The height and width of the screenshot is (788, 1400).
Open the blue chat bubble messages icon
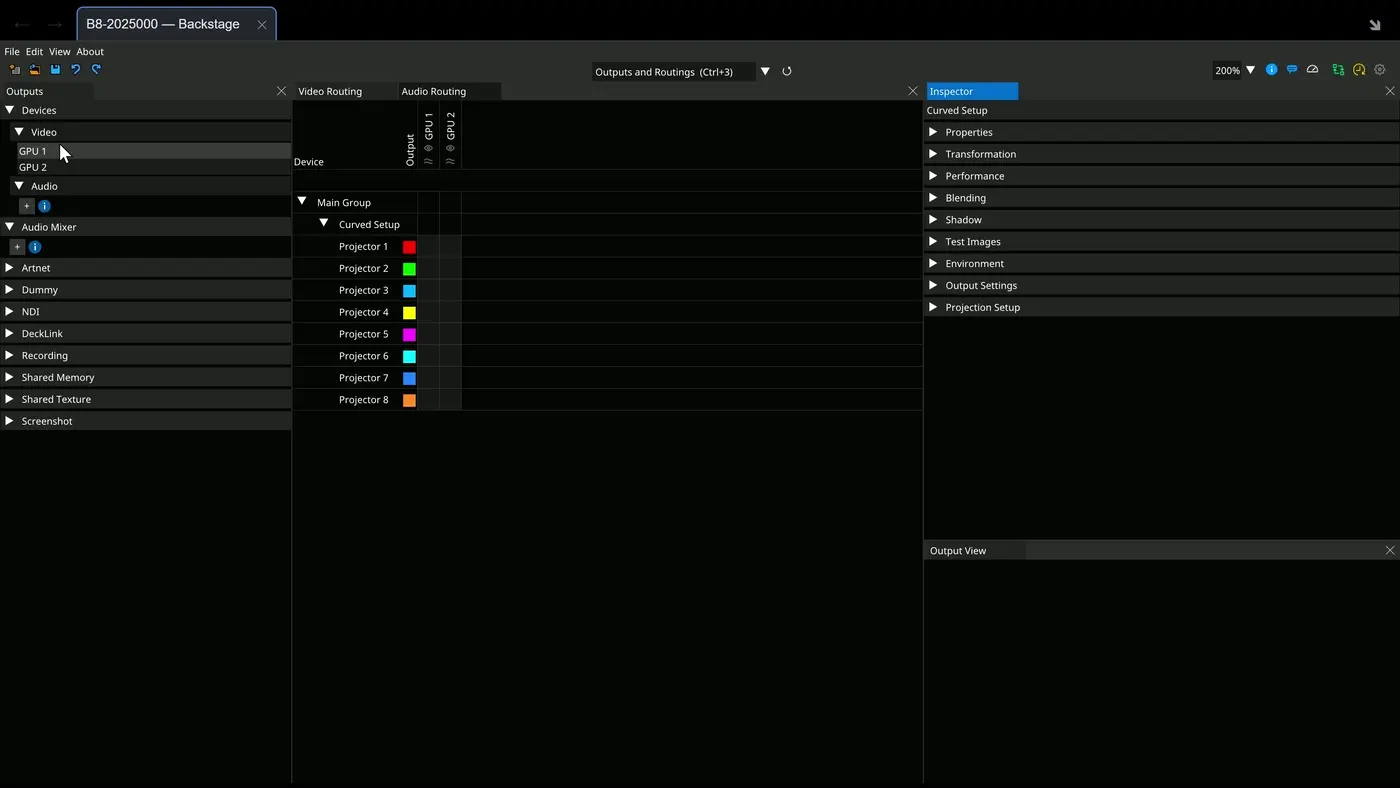coord(1292,70)
